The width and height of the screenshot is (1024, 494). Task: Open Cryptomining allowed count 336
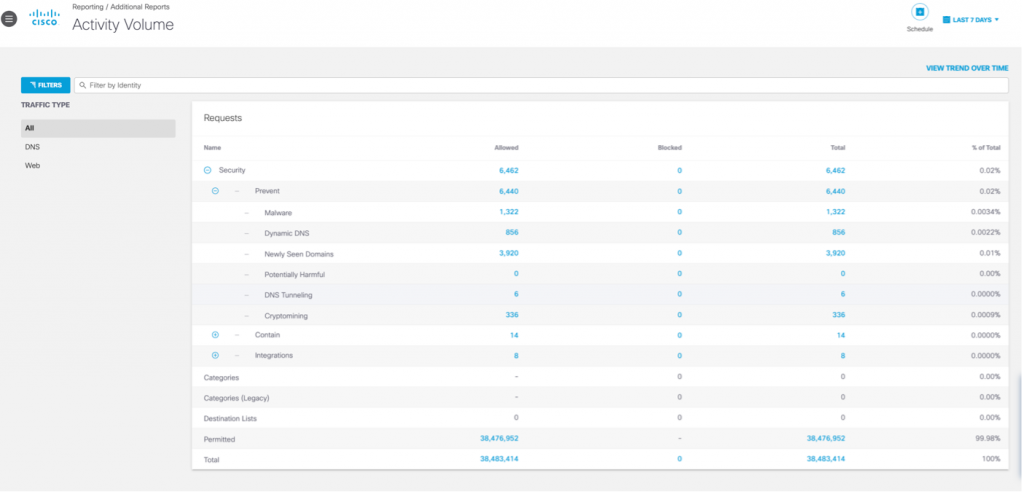coord(511,315)
